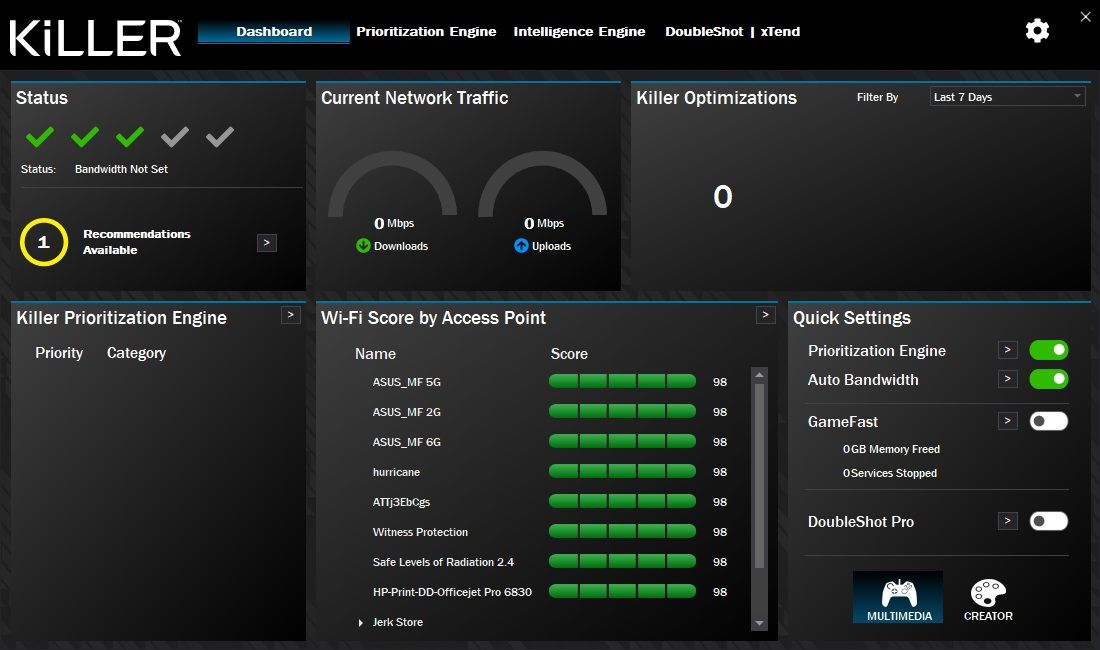
Task: Select the ATTj3EbCgs access point
Action: point(401,502)
